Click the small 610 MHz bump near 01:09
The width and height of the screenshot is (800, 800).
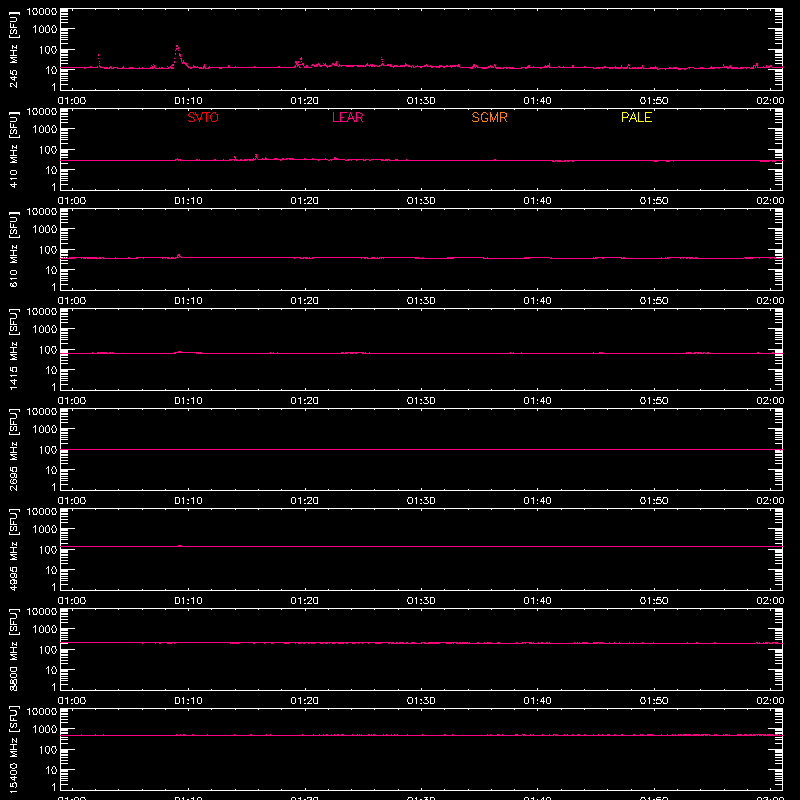tap(179, 255)
